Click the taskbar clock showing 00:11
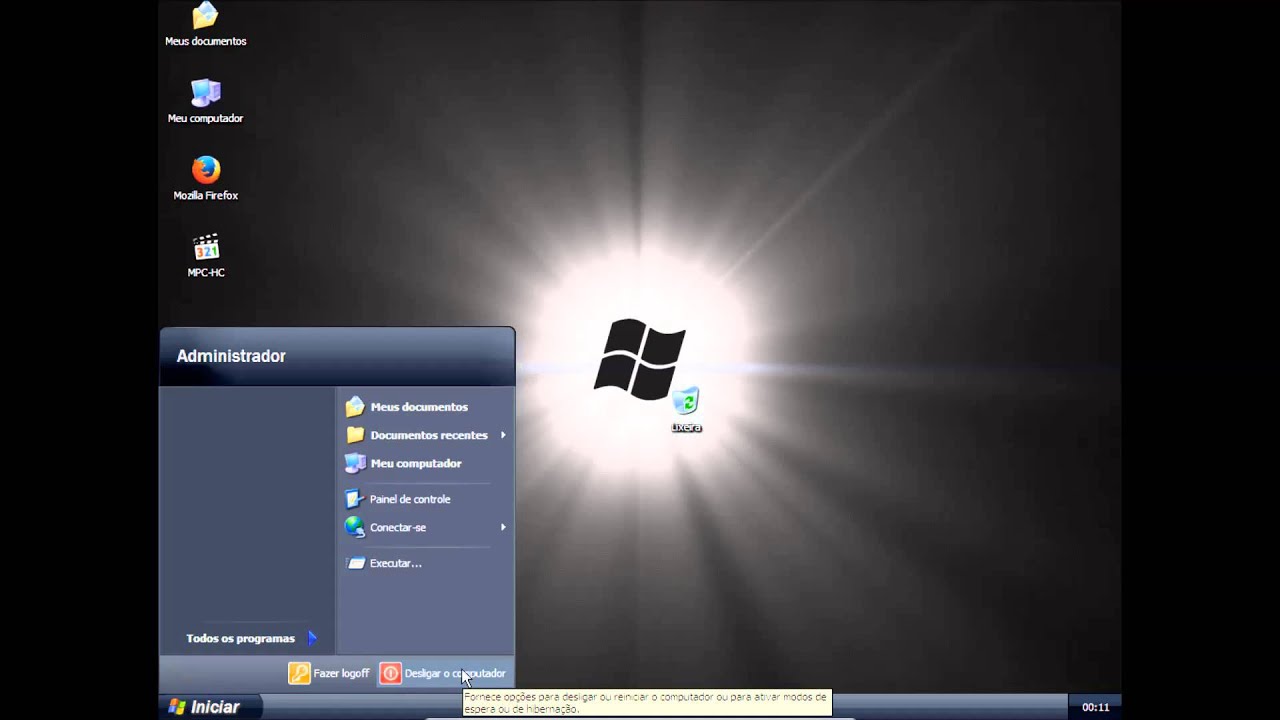Viewport: 1280px width, 720px height. coord(1095,707)
